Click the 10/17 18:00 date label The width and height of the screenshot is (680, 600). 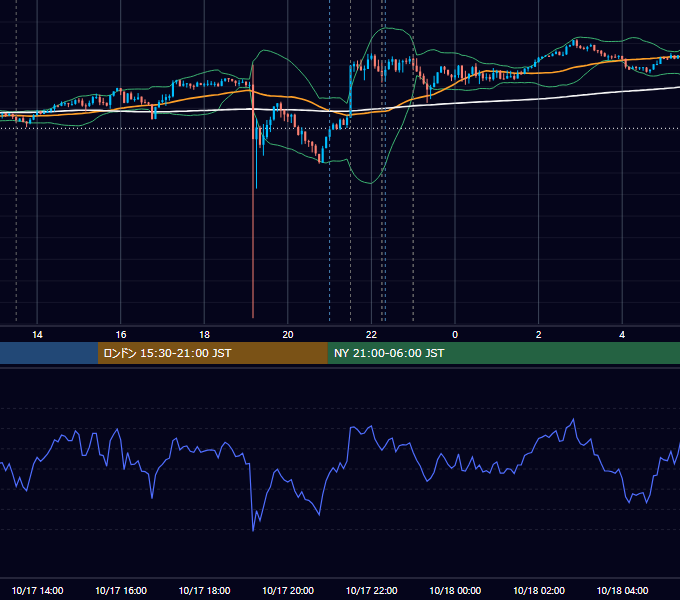tap(204, 590)
